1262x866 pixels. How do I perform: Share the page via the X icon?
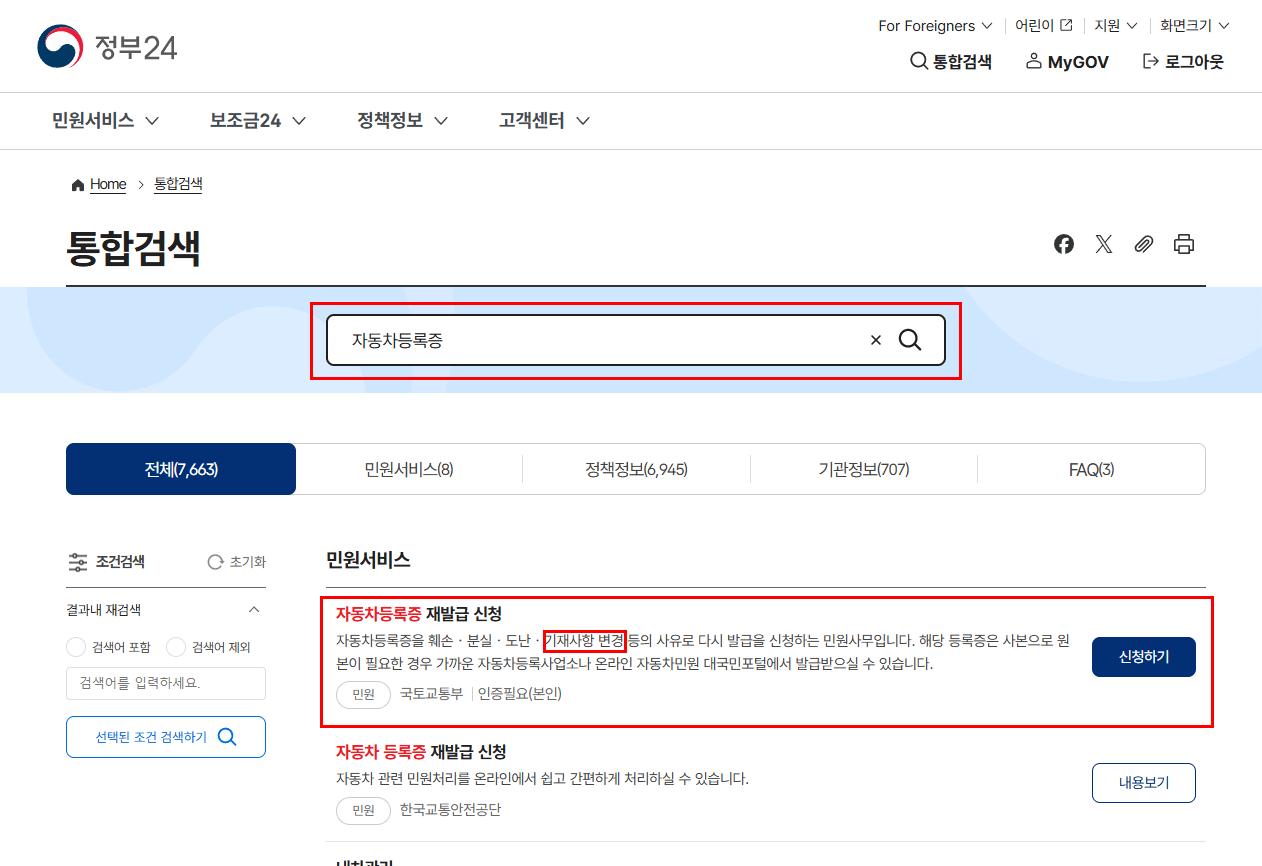(x=1103, y=243)
